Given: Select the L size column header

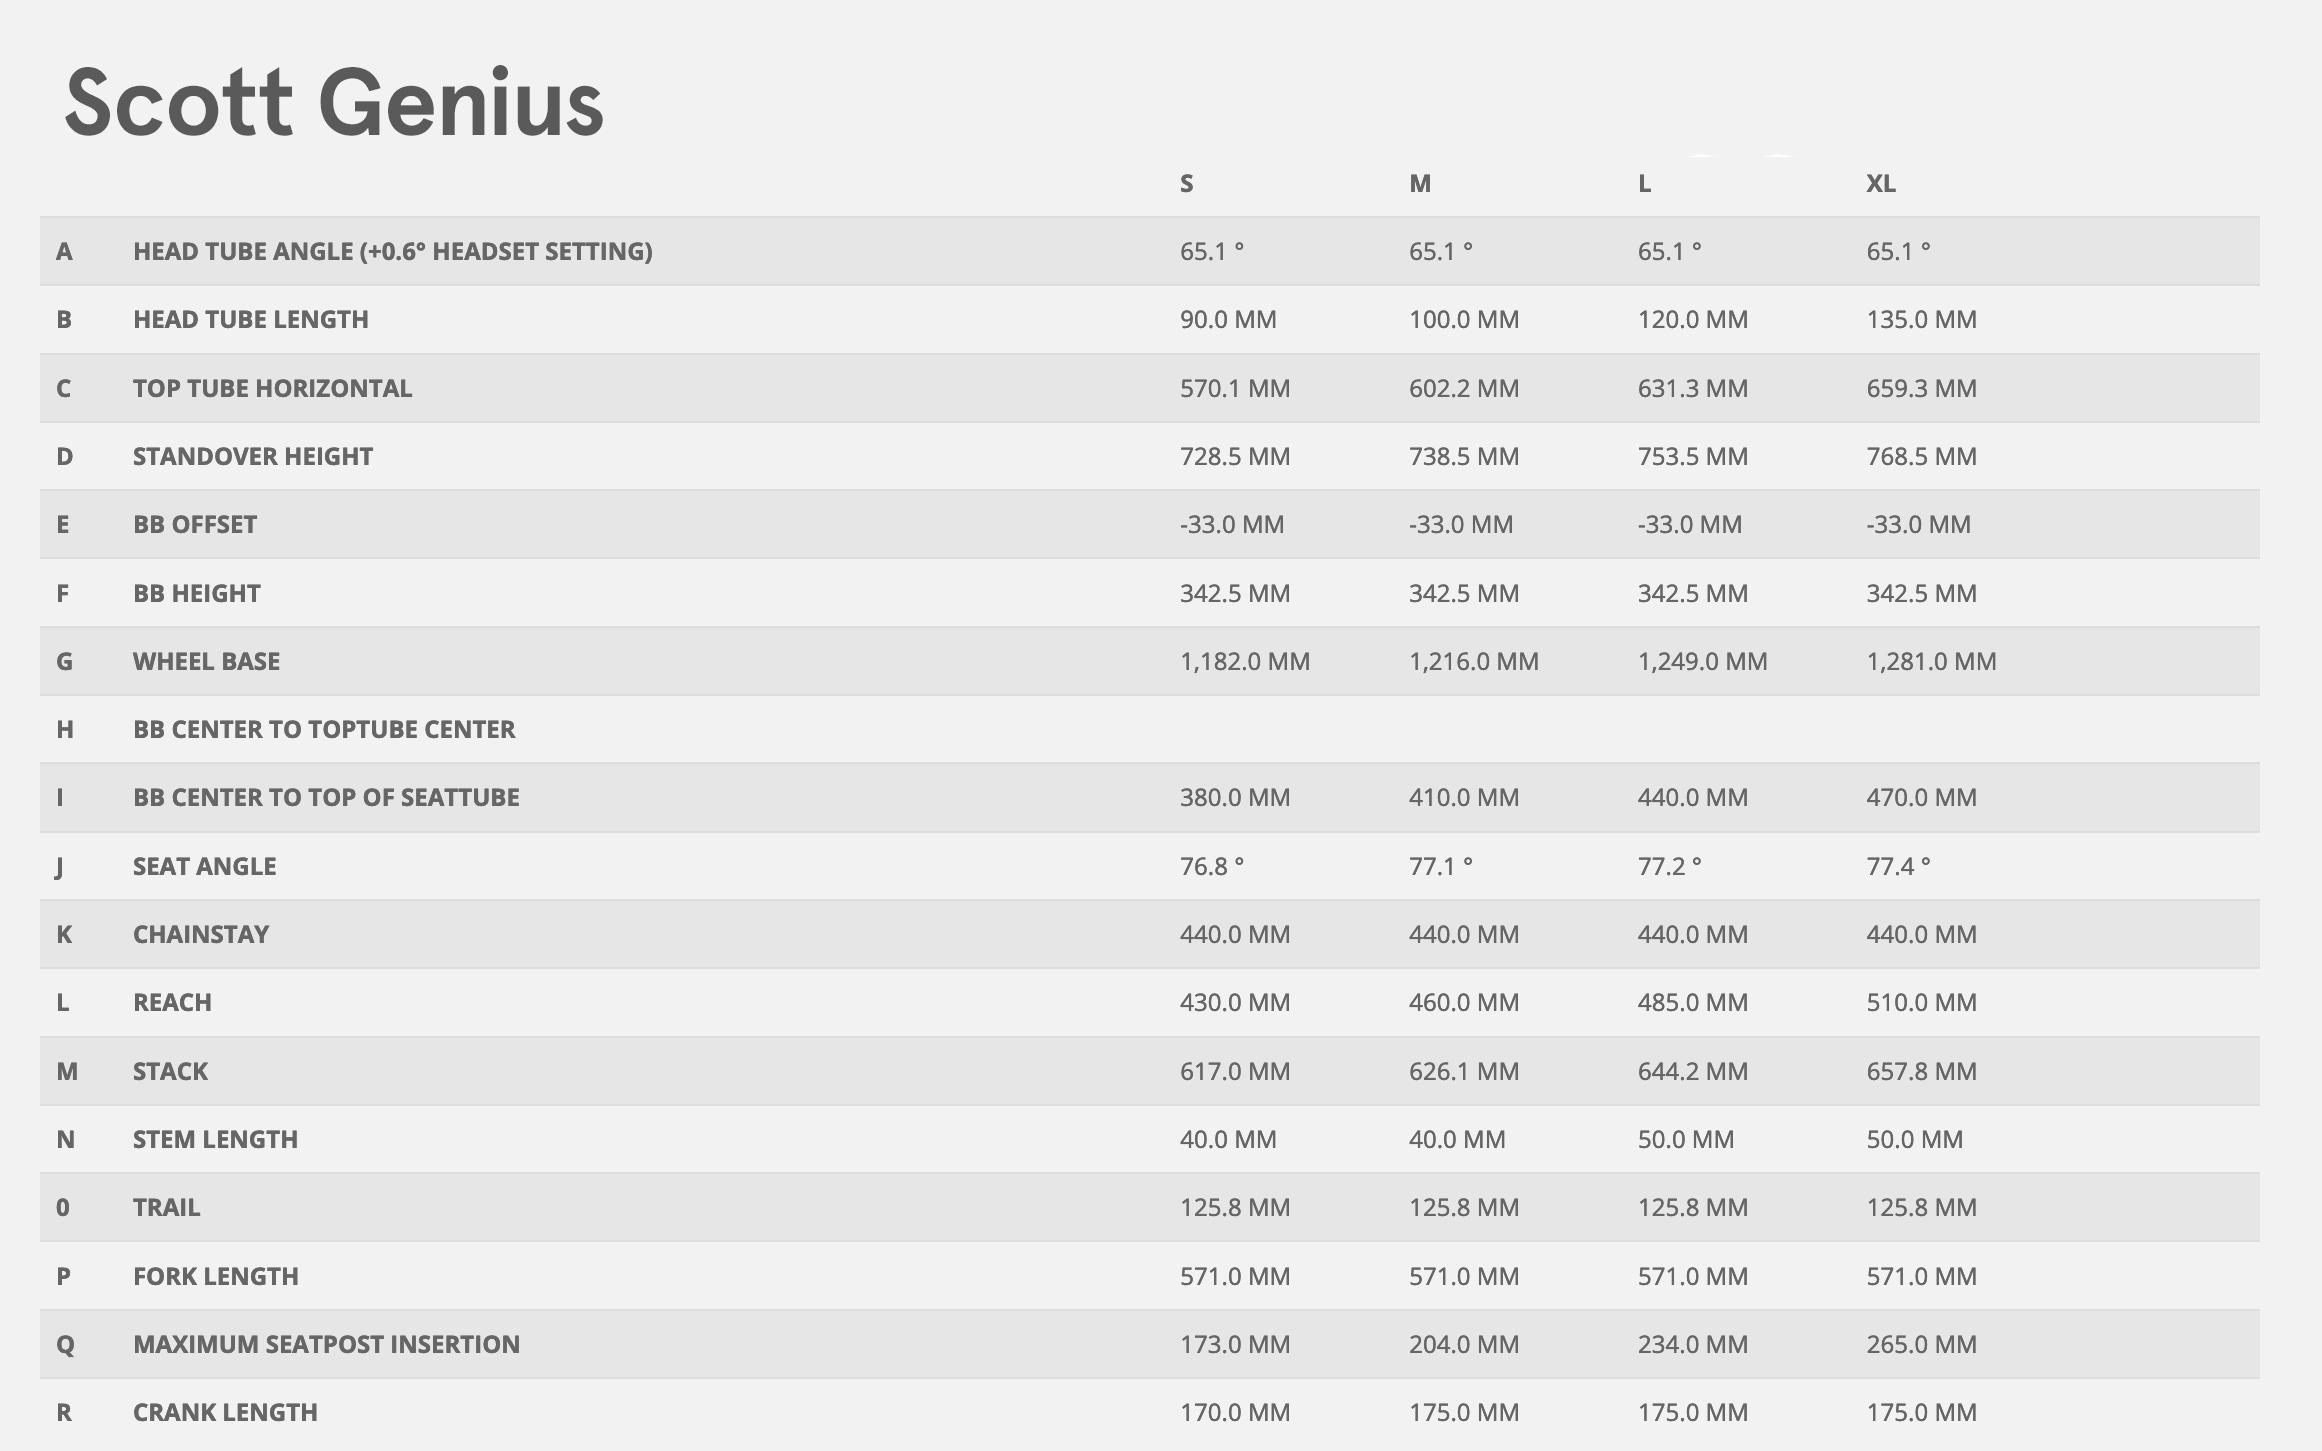Looking at the screenshot, I should pyautogui.click(x=1644, y=183).
